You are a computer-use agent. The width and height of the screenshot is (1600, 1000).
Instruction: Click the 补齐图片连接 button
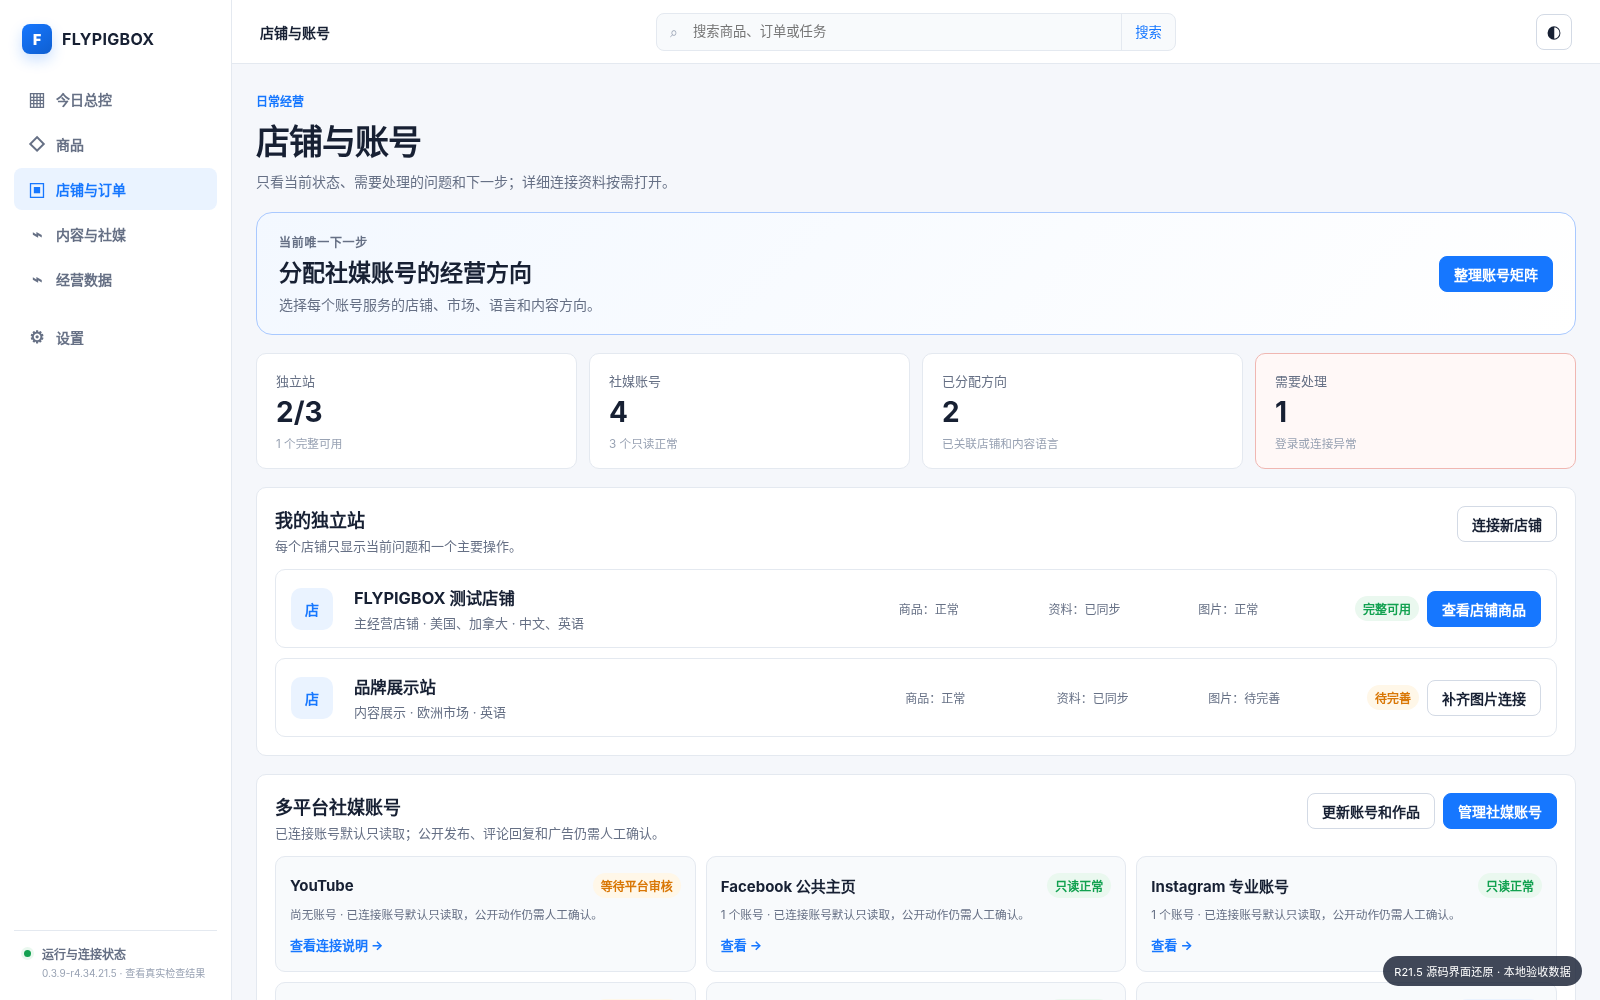click(x=1484, y=698)
